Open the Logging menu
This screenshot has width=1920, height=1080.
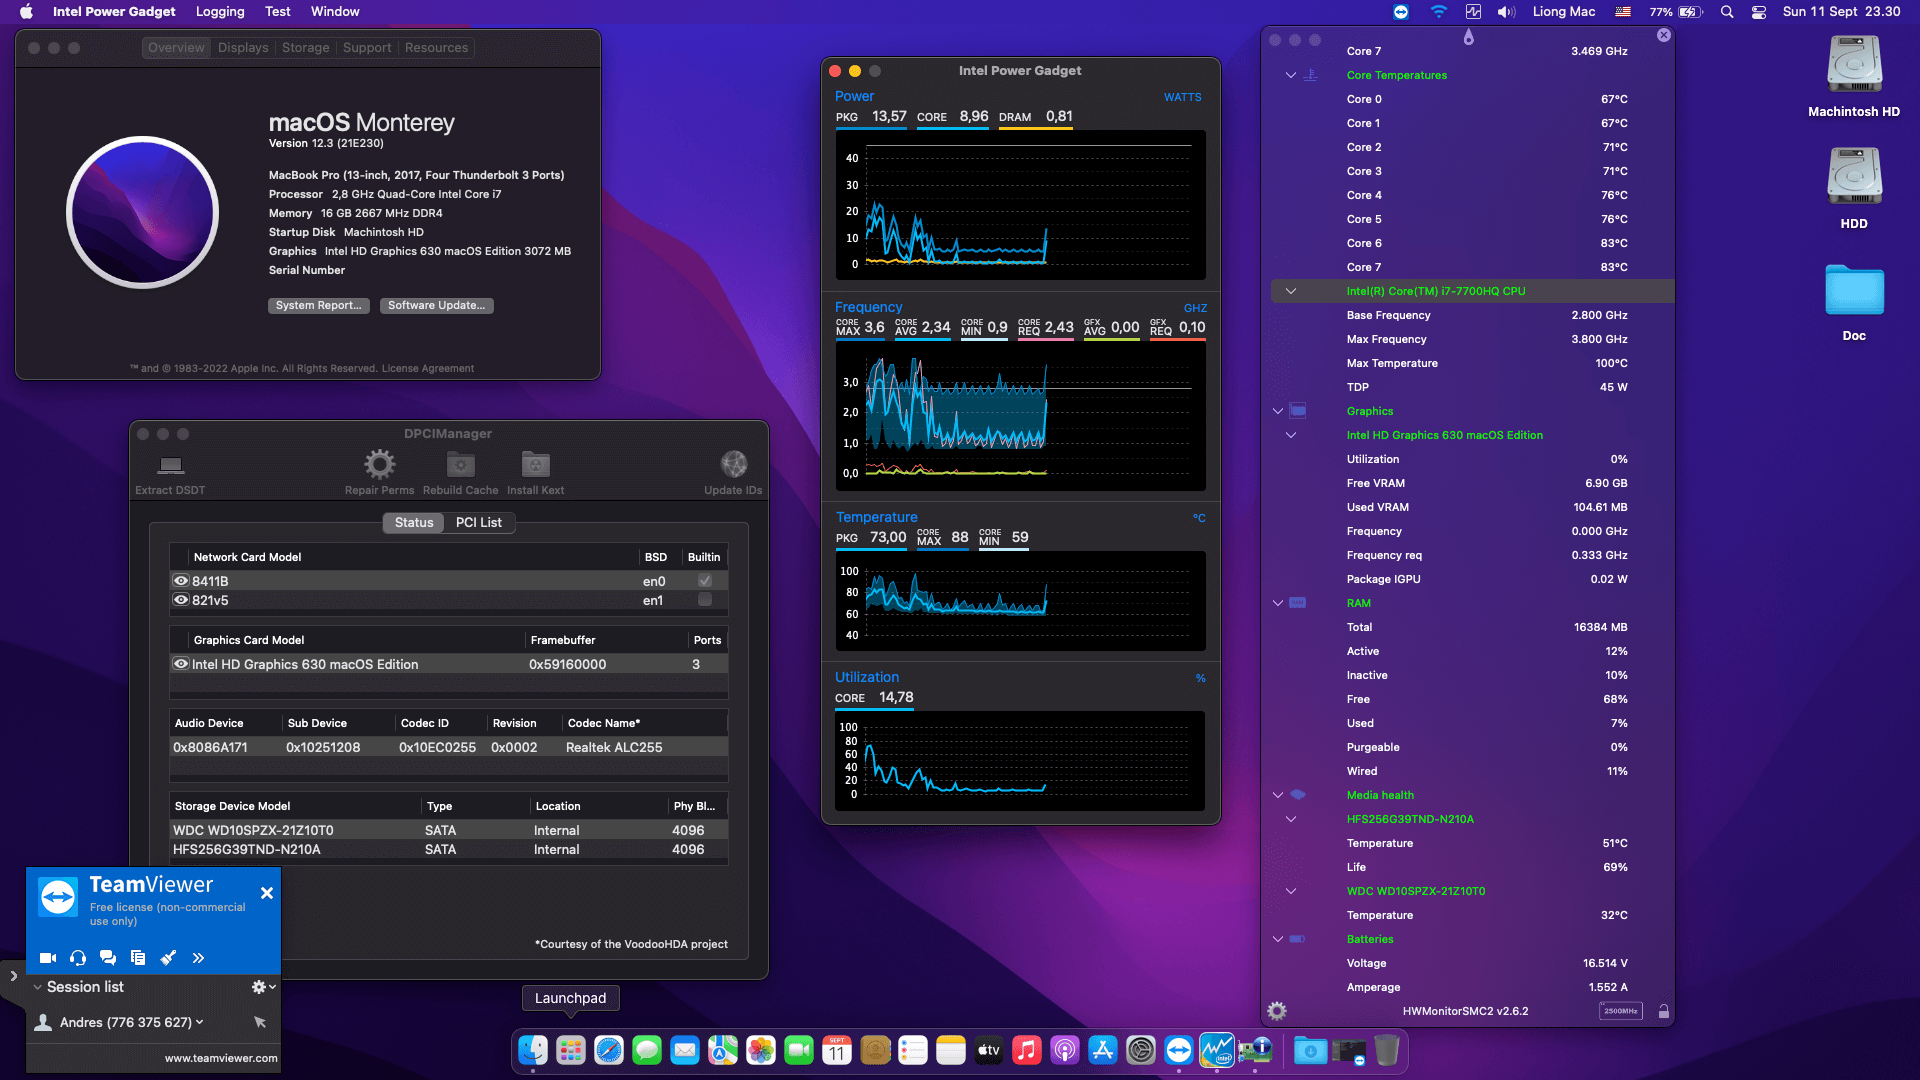(220, 12)
